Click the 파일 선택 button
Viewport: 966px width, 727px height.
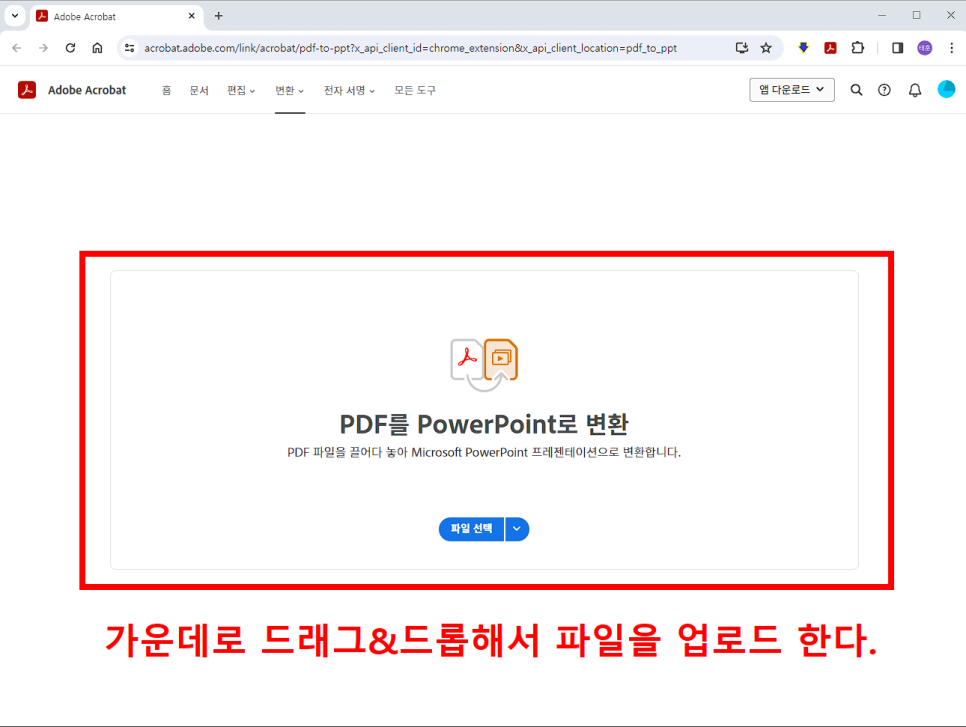coord(471,529)
